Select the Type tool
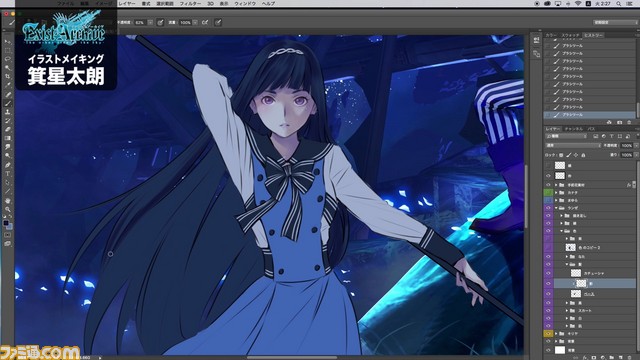 [x=7, y=174]
